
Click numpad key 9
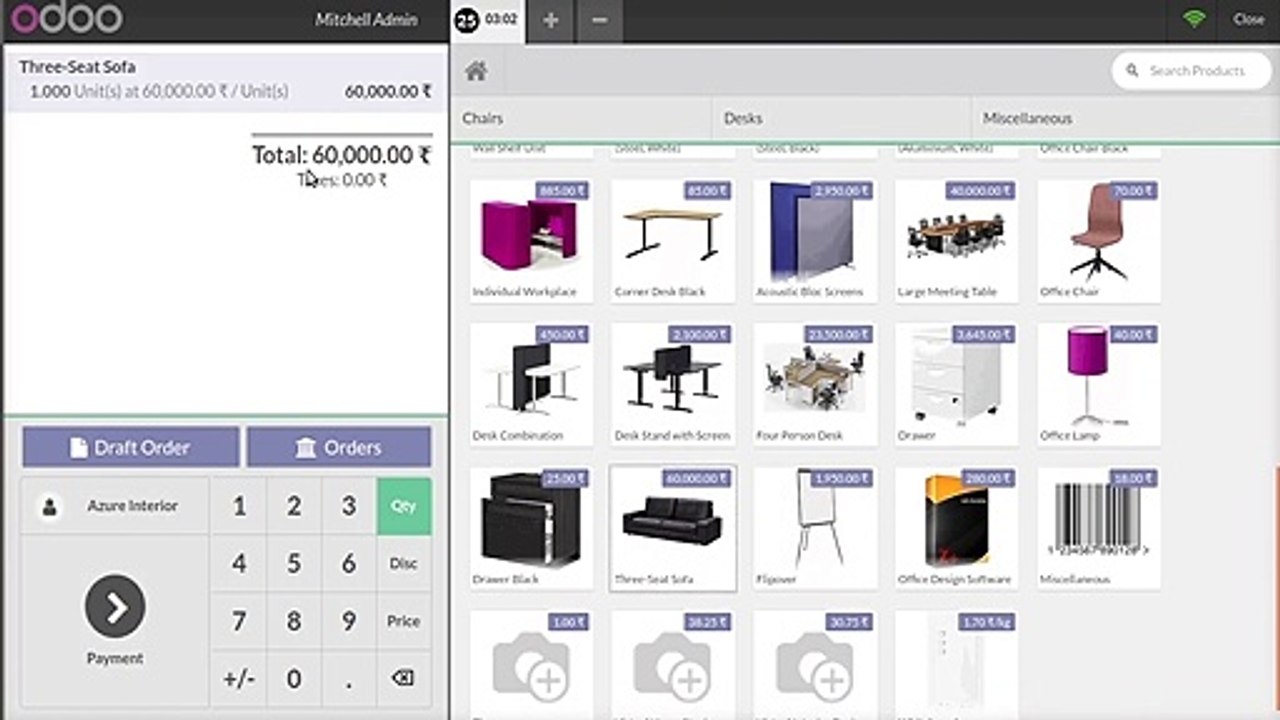pyautogui.click(x=349, y=621)
